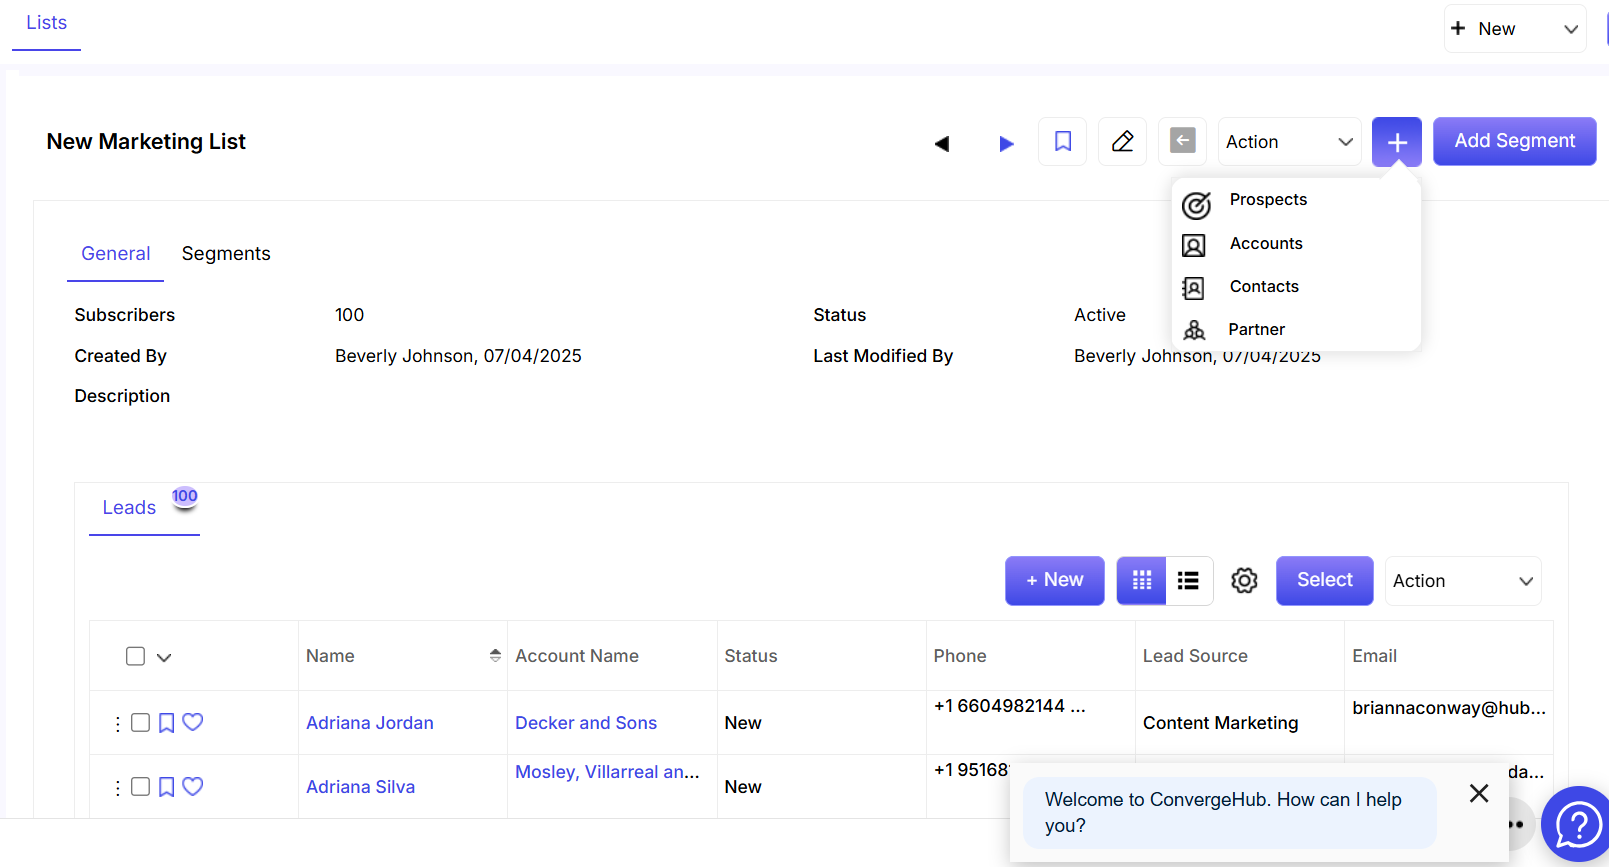Image resolution: width=1609 pixels, height=867 pixels.
Task: Expand the select-all chevron menu
Action: (164, 657)
